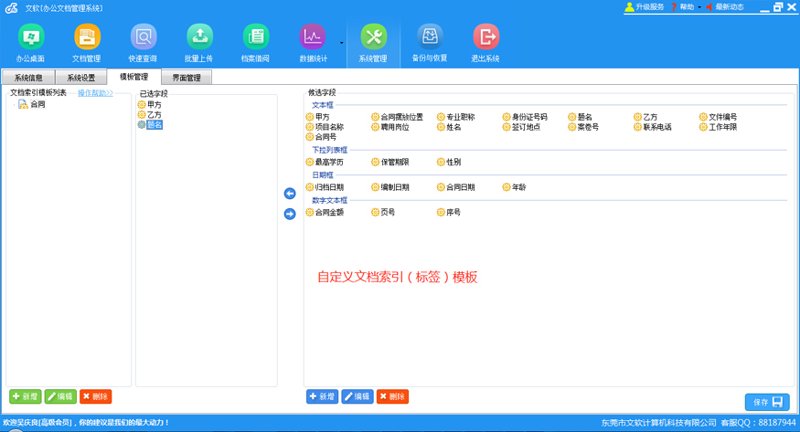Pick 保管期限 under 下拉列表框
The image size is (800, 432).
(x=390, y=162)
